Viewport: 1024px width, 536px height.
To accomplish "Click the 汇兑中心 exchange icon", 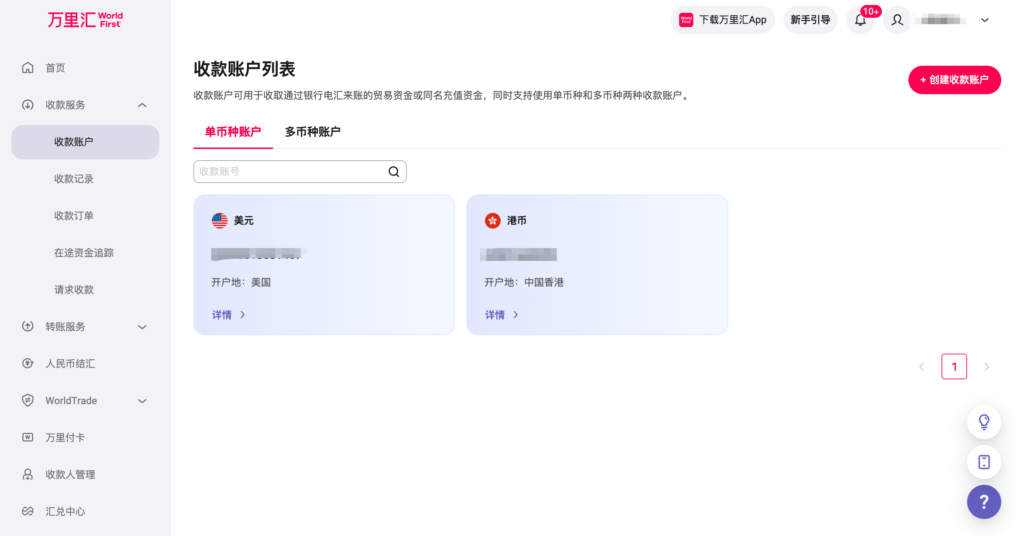I will tap(27, 511).
